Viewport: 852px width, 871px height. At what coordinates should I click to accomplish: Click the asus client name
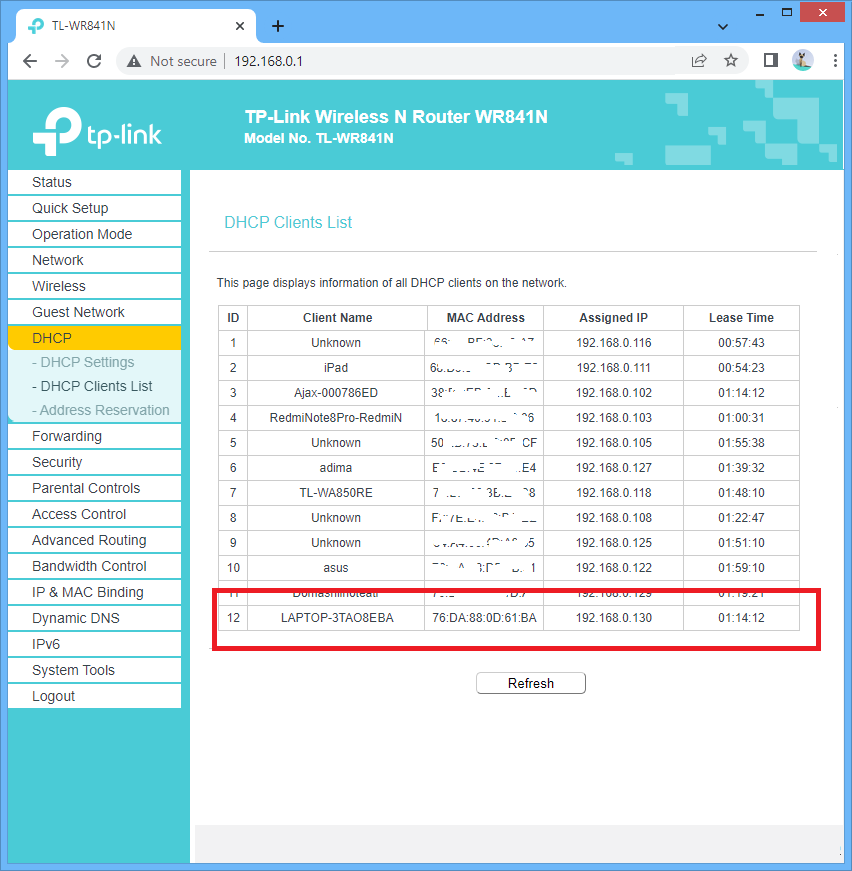(x=336, y=568)
